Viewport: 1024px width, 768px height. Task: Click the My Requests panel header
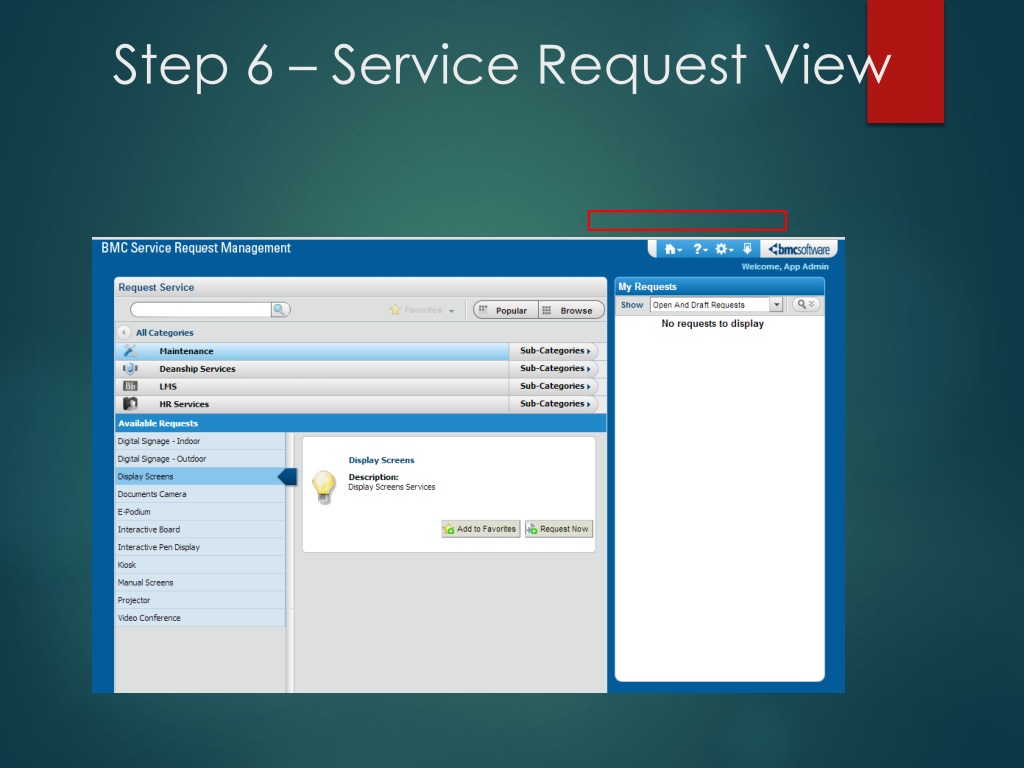click(720, 287)
